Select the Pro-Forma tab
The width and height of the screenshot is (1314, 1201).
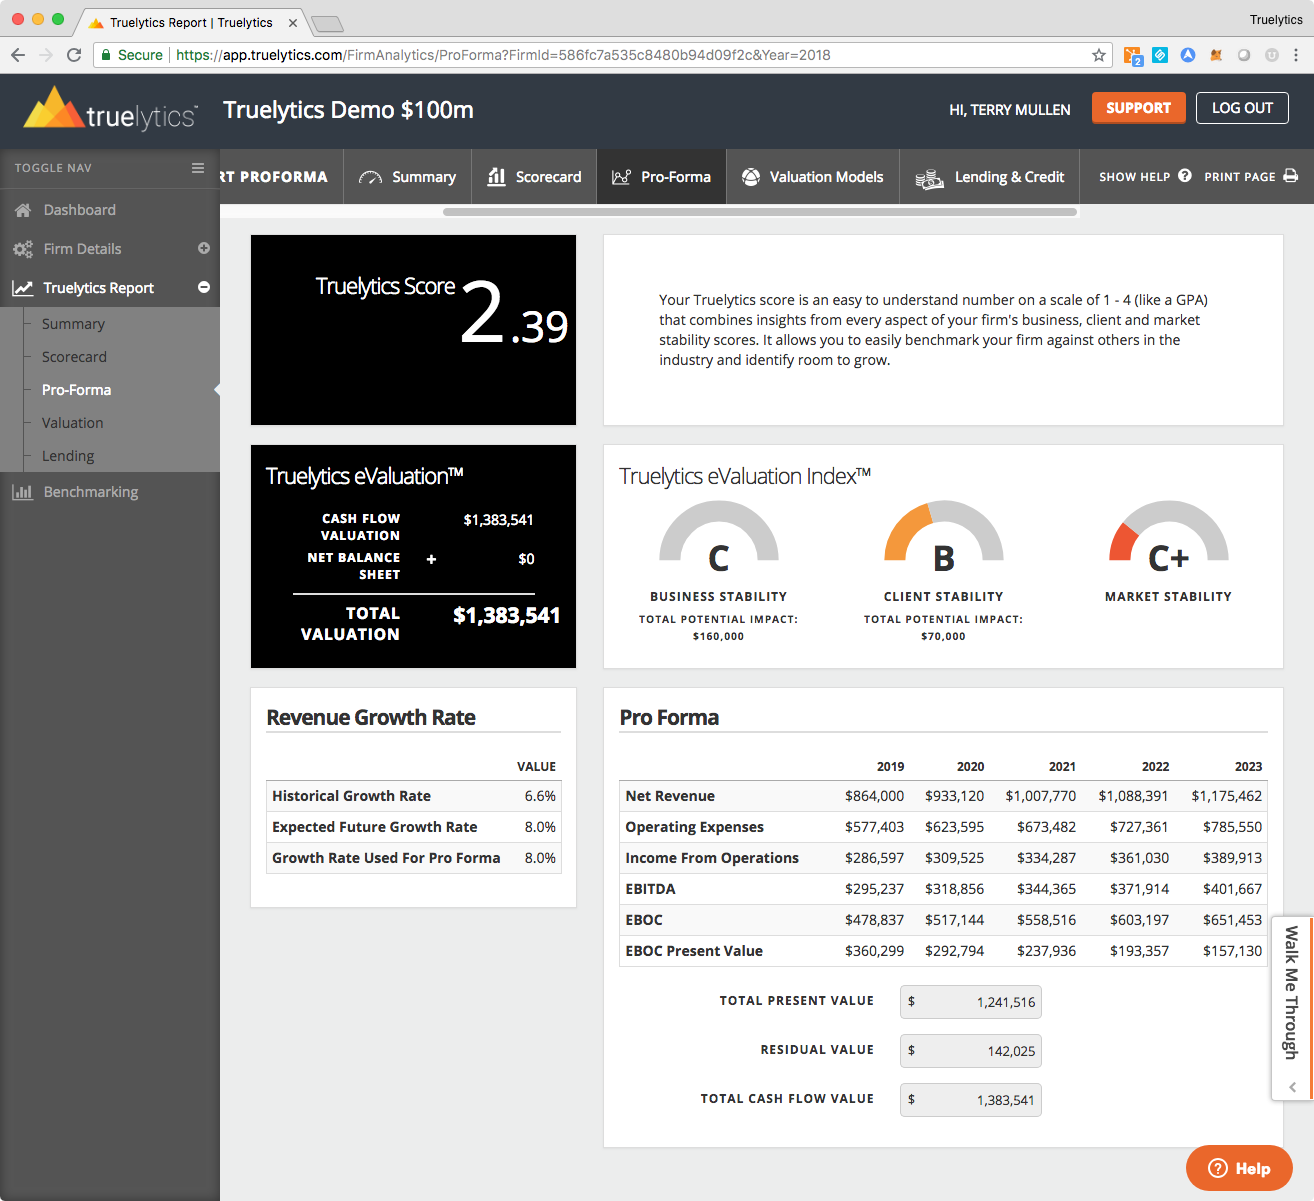click(662, 177)
